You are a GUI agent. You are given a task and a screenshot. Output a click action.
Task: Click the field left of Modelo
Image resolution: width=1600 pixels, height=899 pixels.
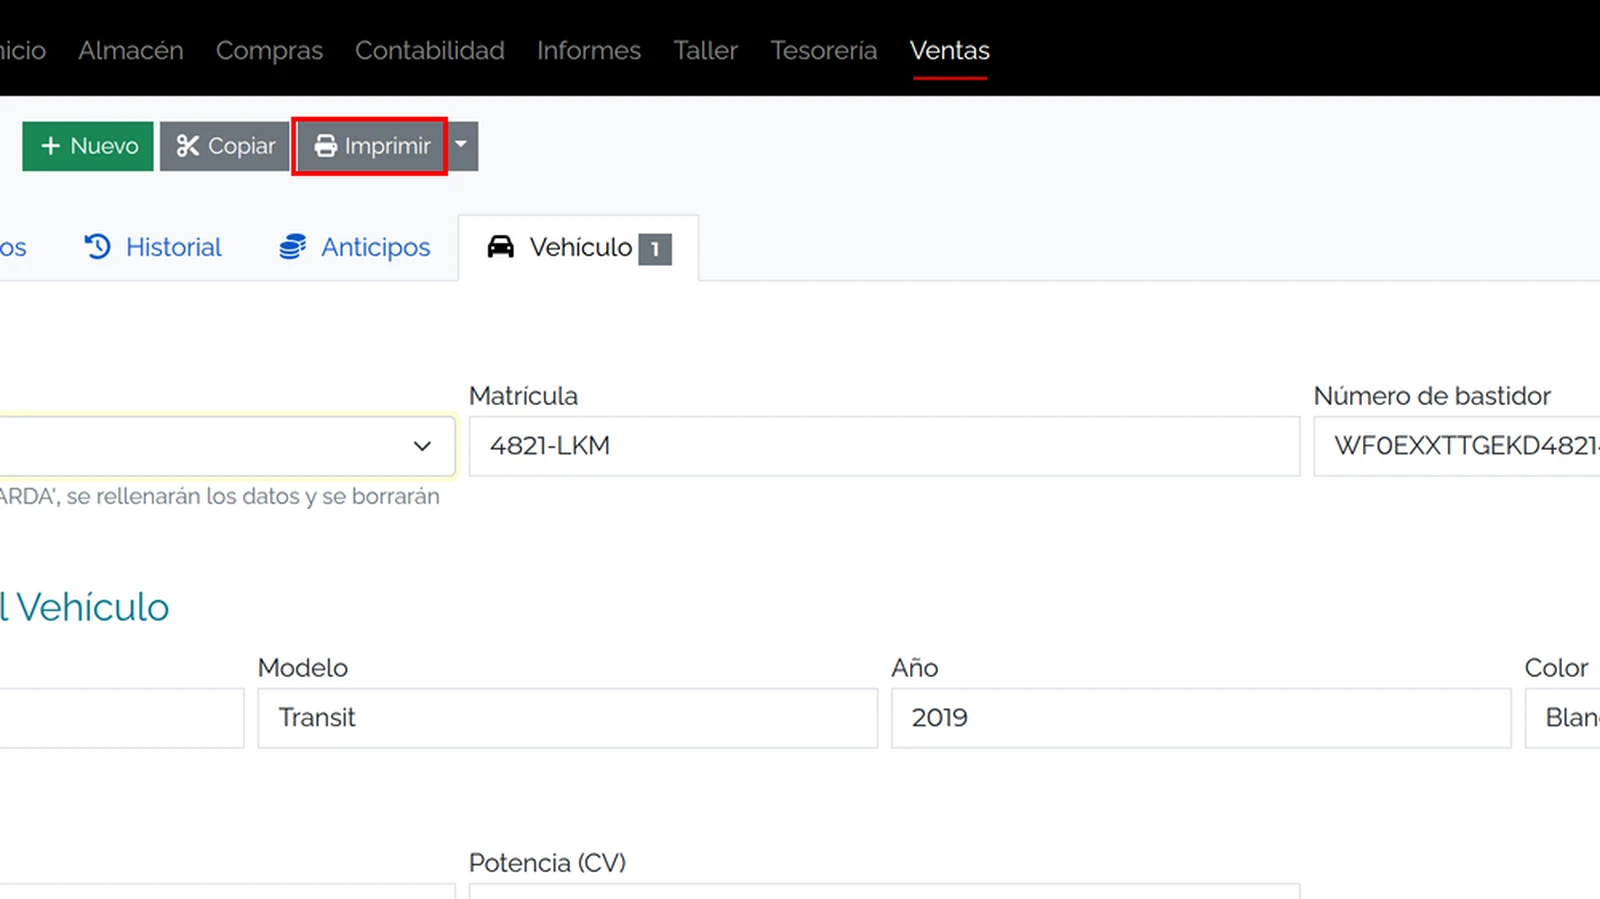[x=122, y=718]
